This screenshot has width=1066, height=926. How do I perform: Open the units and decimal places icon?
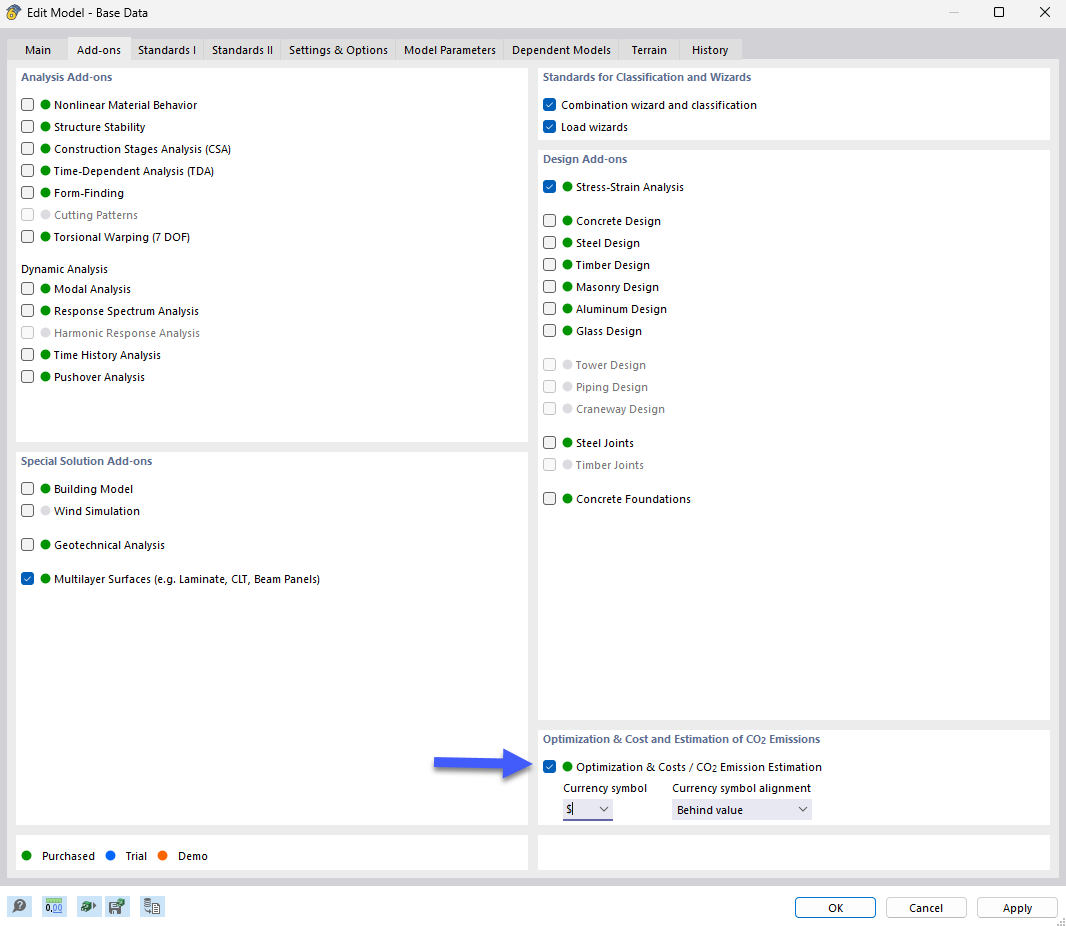pos(54,906)
